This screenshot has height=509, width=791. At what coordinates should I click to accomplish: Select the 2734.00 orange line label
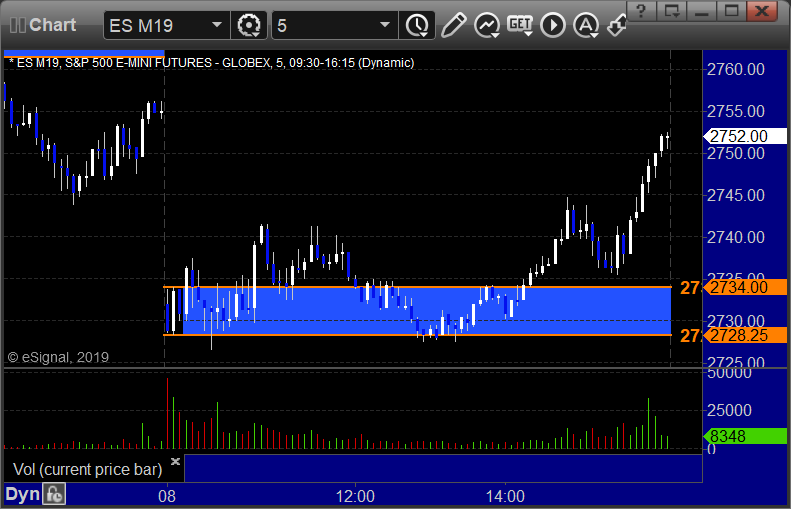tap(745, 287)
